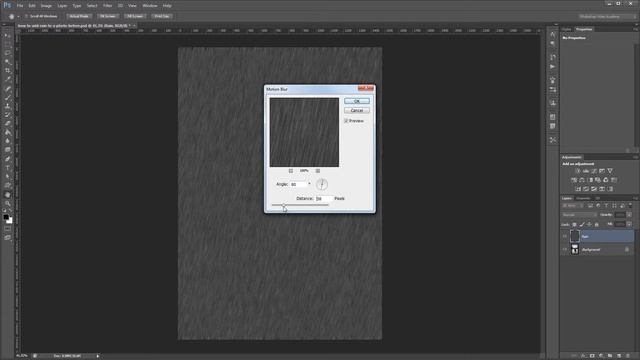The width and height of the screenshot is (640, 360).
Task: Click the background color swatch
Action: pos(10,221)
